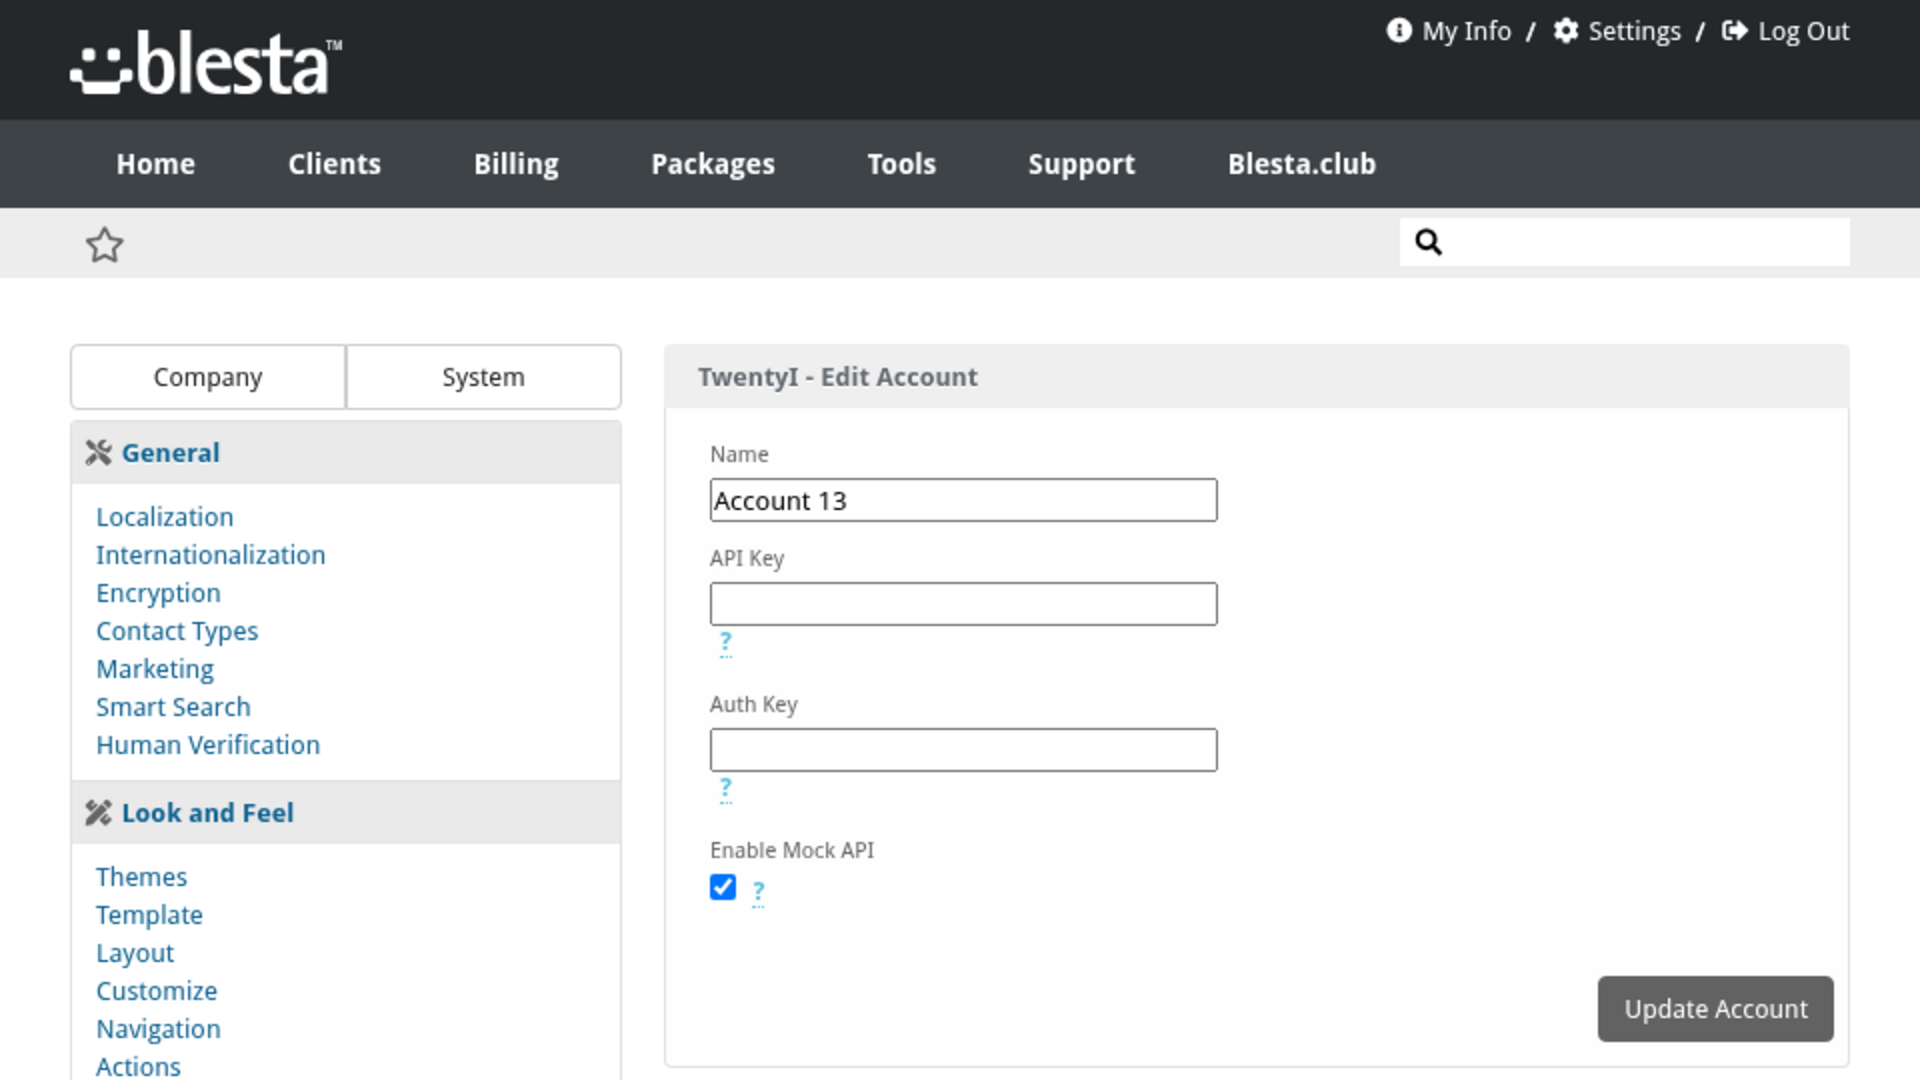Open Marketing settings
The height and width of the screenshot is (1080, 1920).
coord(155,669)
